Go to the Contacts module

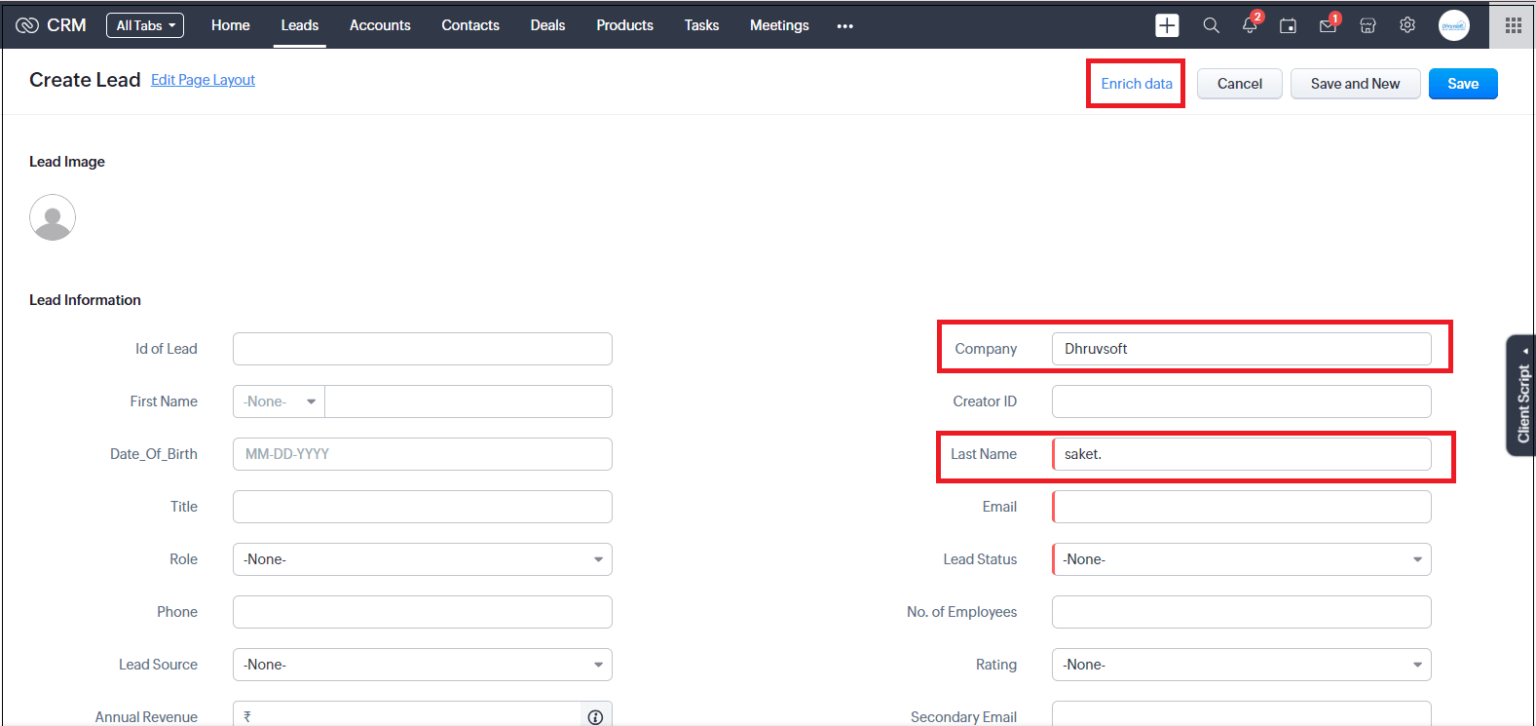point(470,25)
